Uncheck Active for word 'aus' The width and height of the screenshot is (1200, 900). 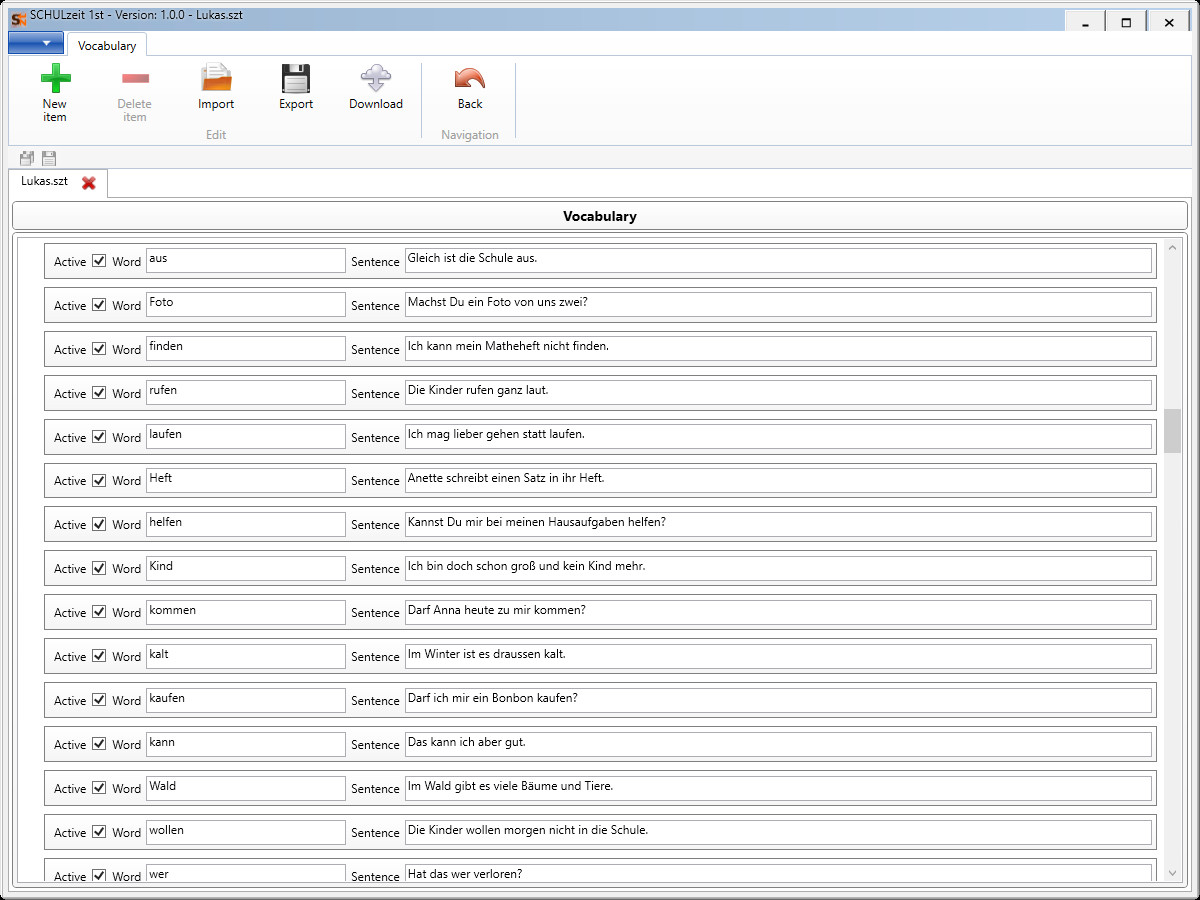pyautogui.click(x=99, y=261)
